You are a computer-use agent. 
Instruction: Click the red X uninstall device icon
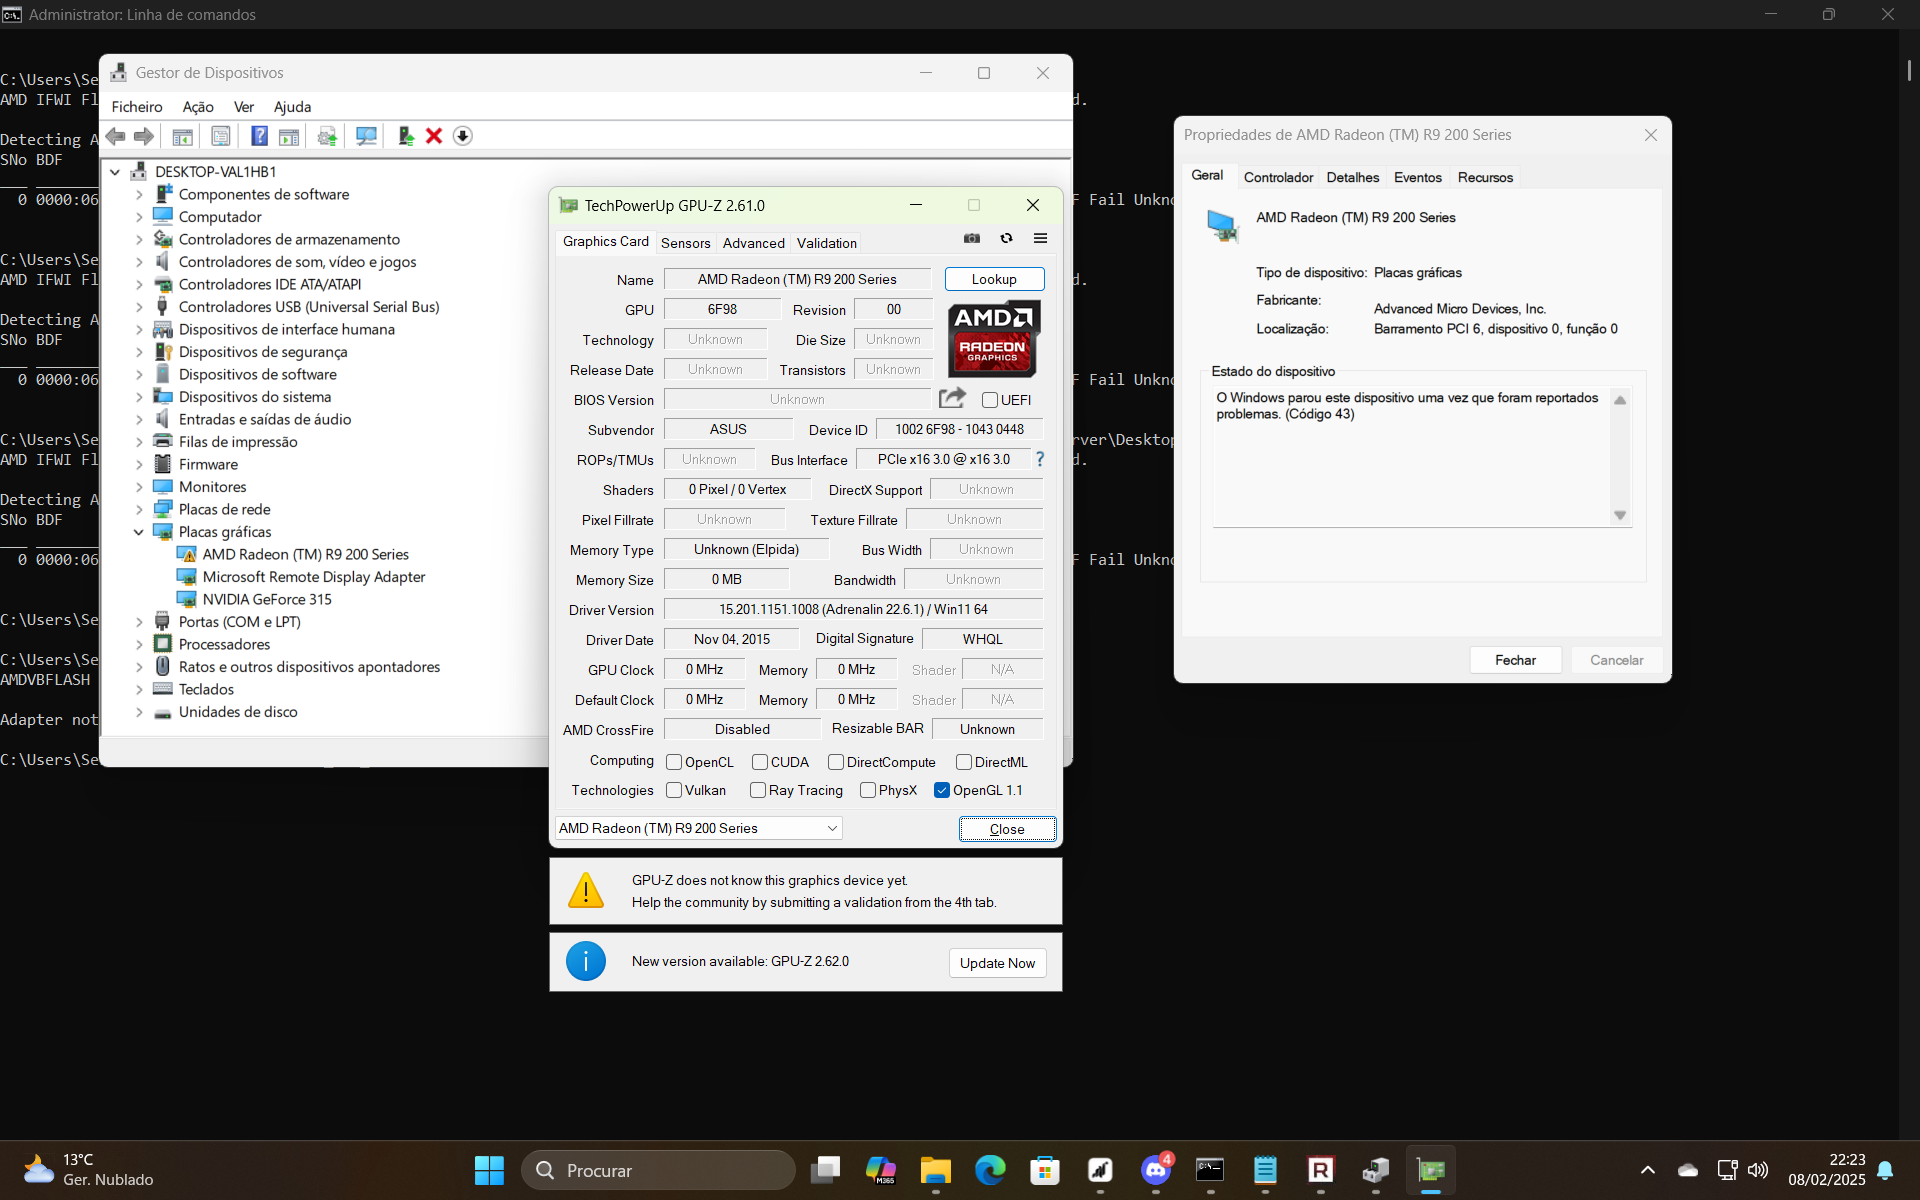(434, 136)
